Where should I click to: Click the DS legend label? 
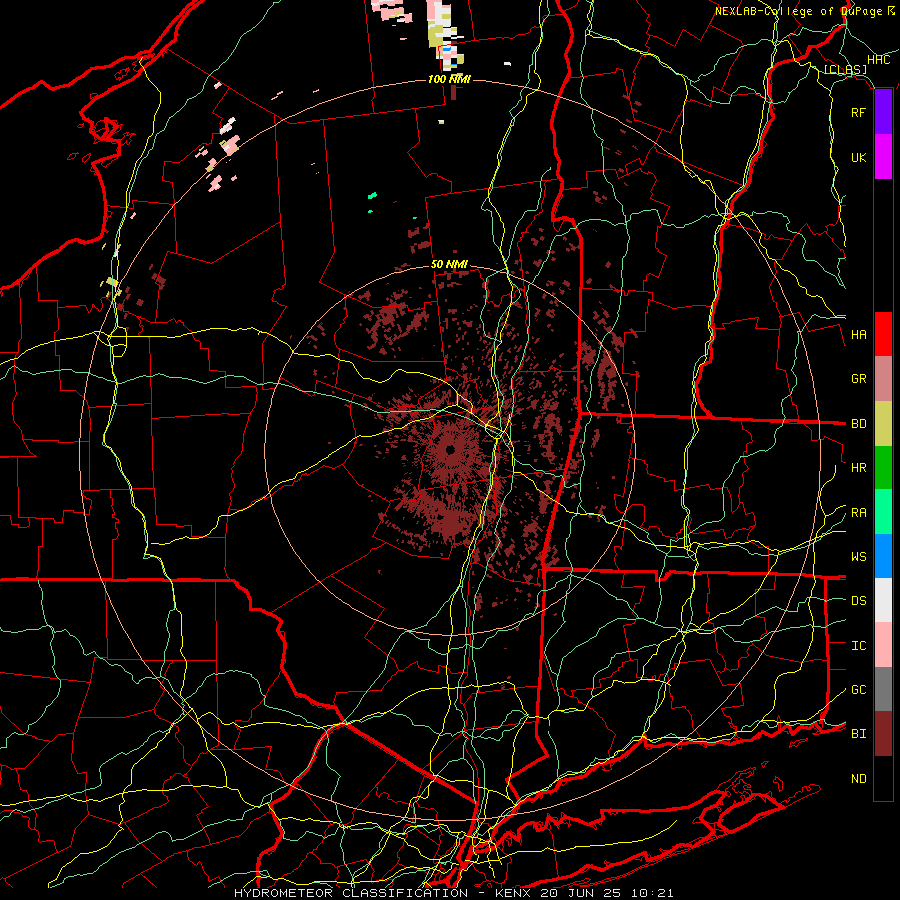(858, 601)
